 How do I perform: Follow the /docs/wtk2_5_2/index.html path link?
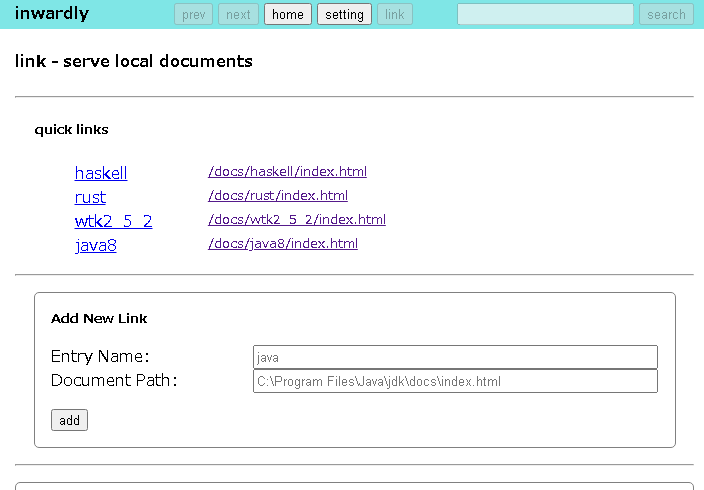tap(297, 220)
